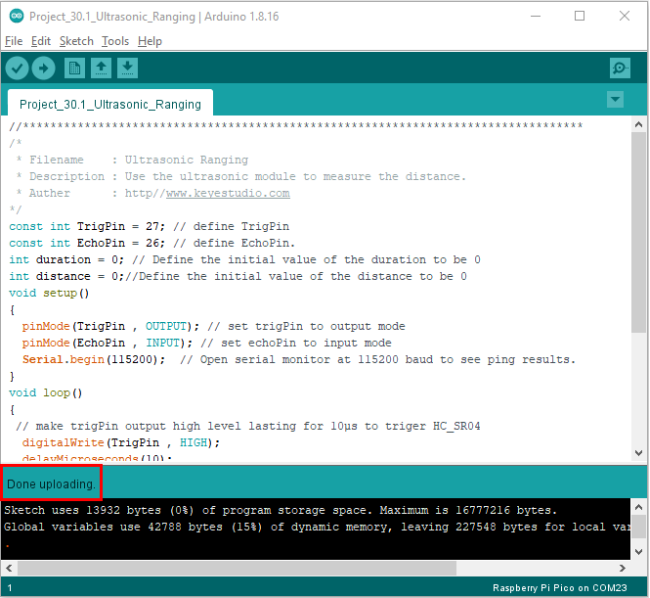Save the sketch using down-arrow icon

(128, 68)
